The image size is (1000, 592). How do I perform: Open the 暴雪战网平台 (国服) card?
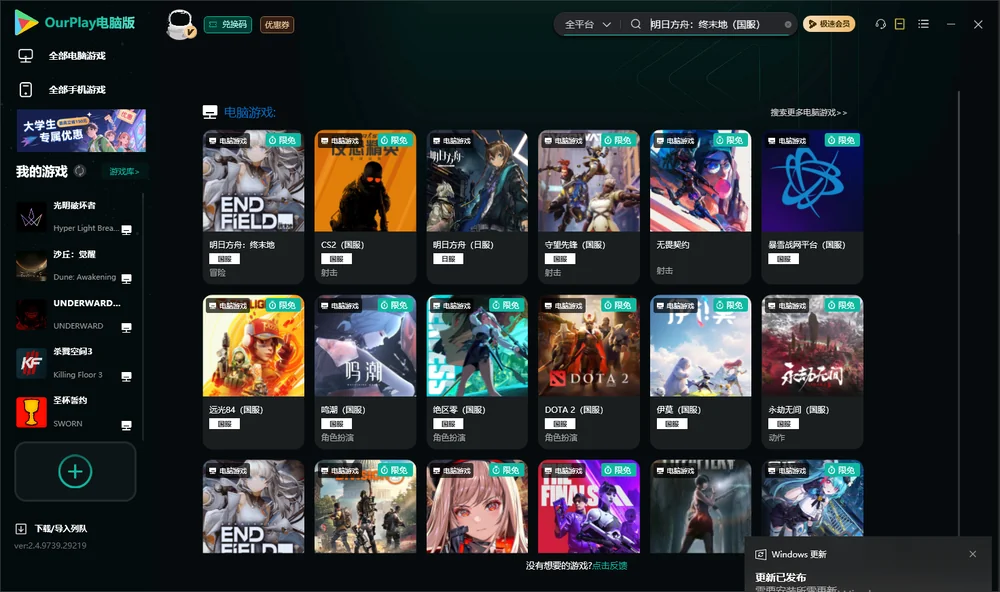pos(812,207)
